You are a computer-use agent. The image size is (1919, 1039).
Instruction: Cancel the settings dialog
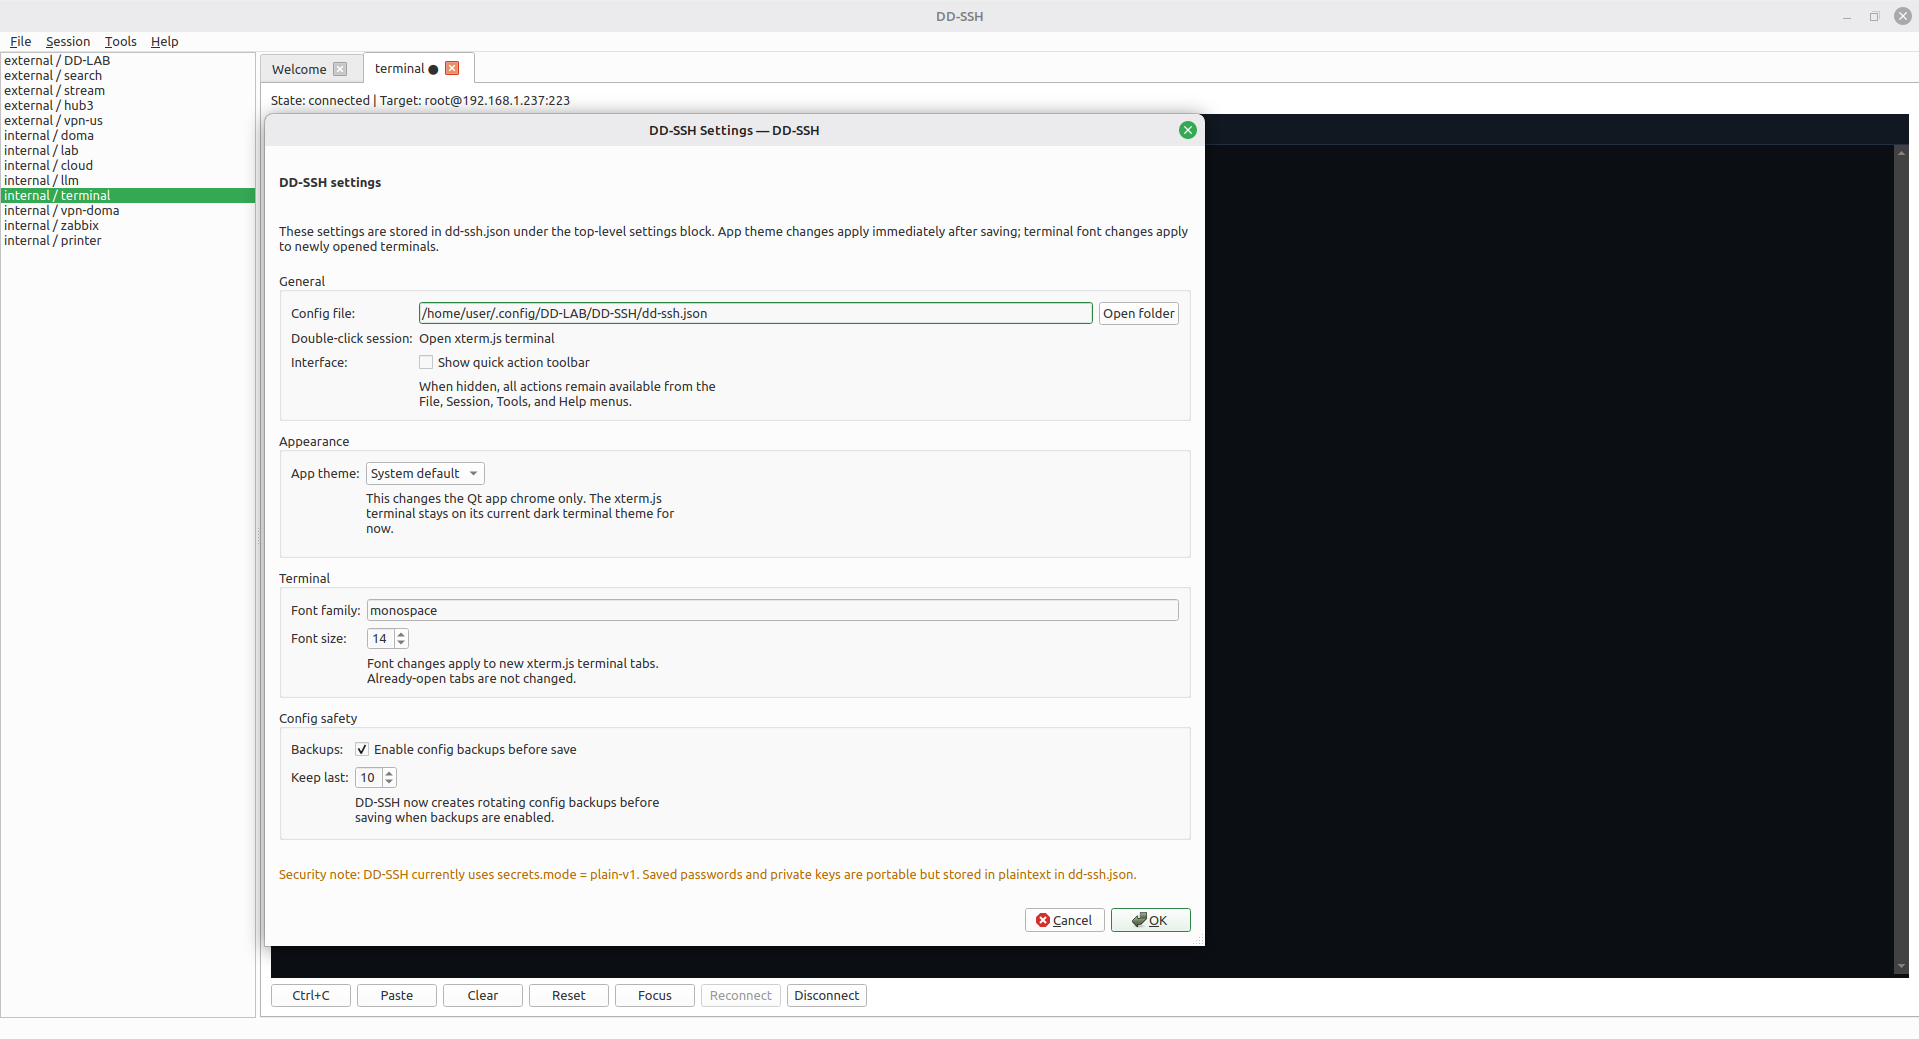click(1064, 920)
